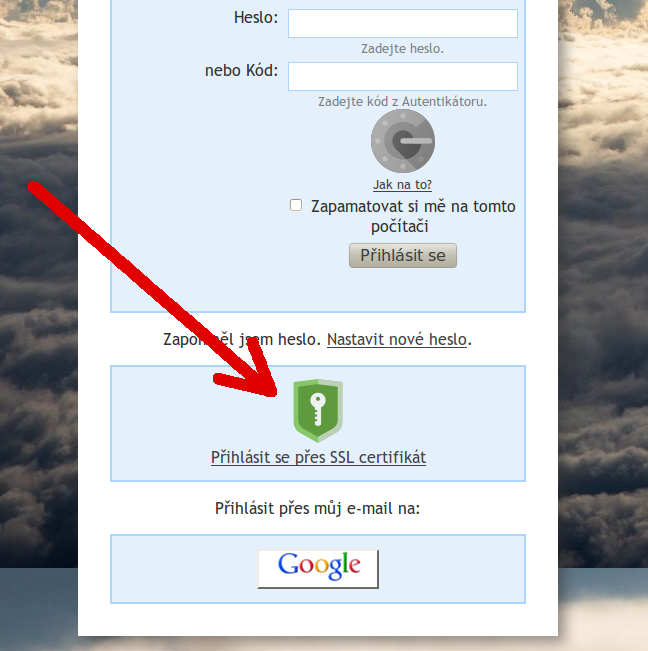Enable Zapamatovat si mě checkbox
This screenshot has width=648, height=651.
click(296, 205)
